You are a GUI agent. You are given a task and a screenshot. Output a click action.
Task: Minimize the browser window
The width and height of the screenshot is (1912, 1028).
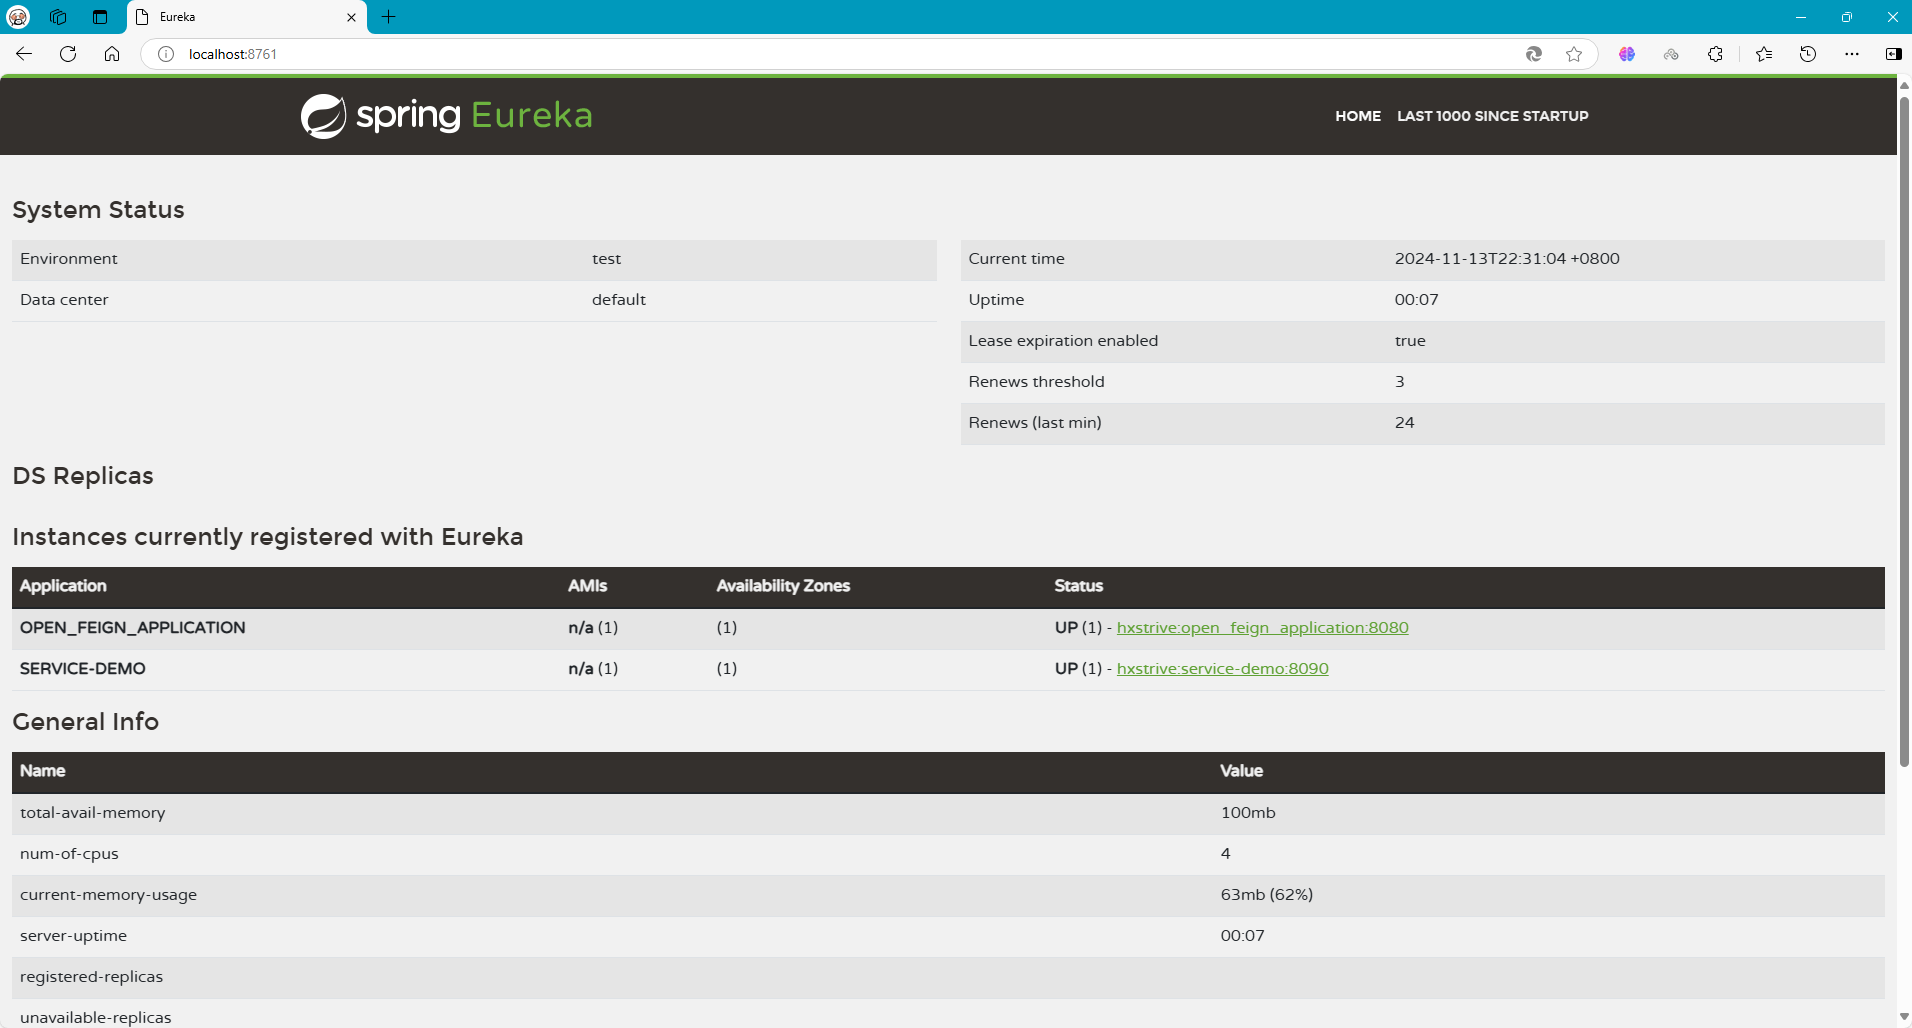pos(1801,17)
